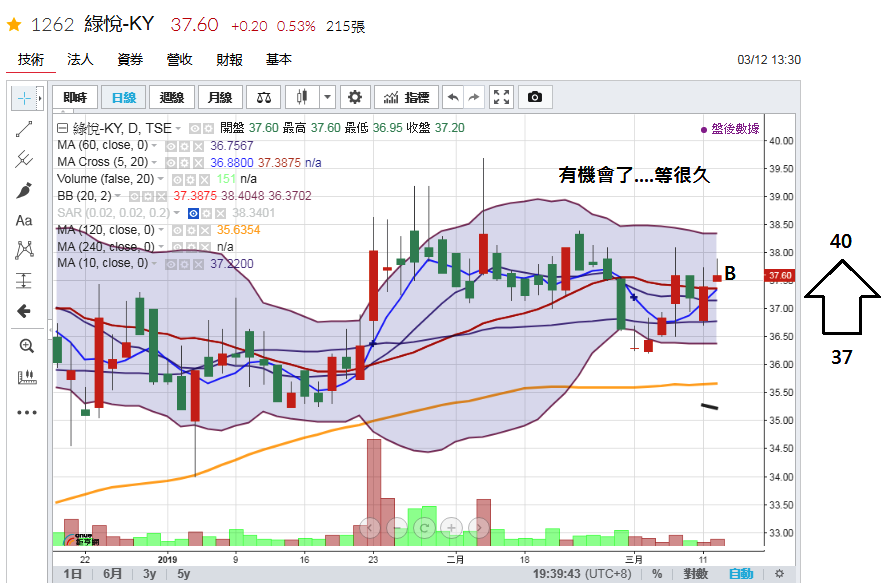Click the favorite star next to 1262
Image resolution: width=893 pixels, height=583 pixels.
point(14,24)
